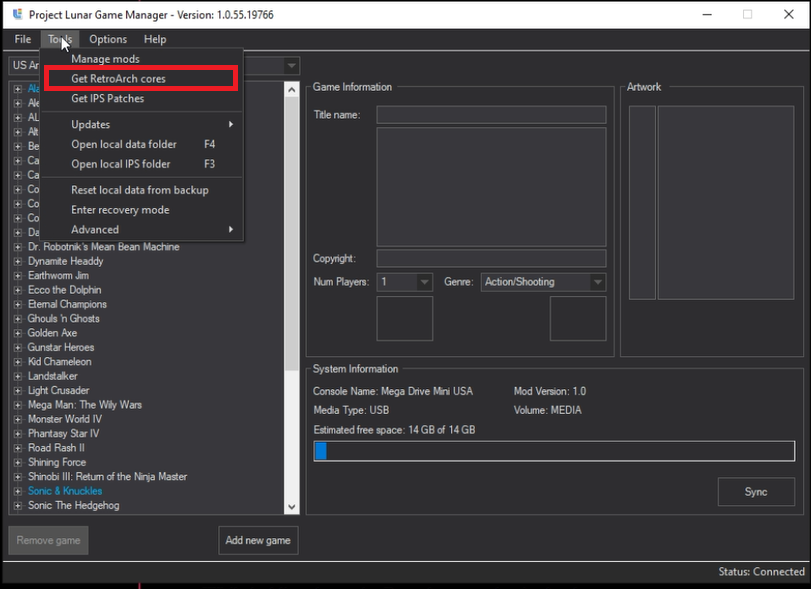Click the Sync button
811x589 pixels.
(756, 492)
